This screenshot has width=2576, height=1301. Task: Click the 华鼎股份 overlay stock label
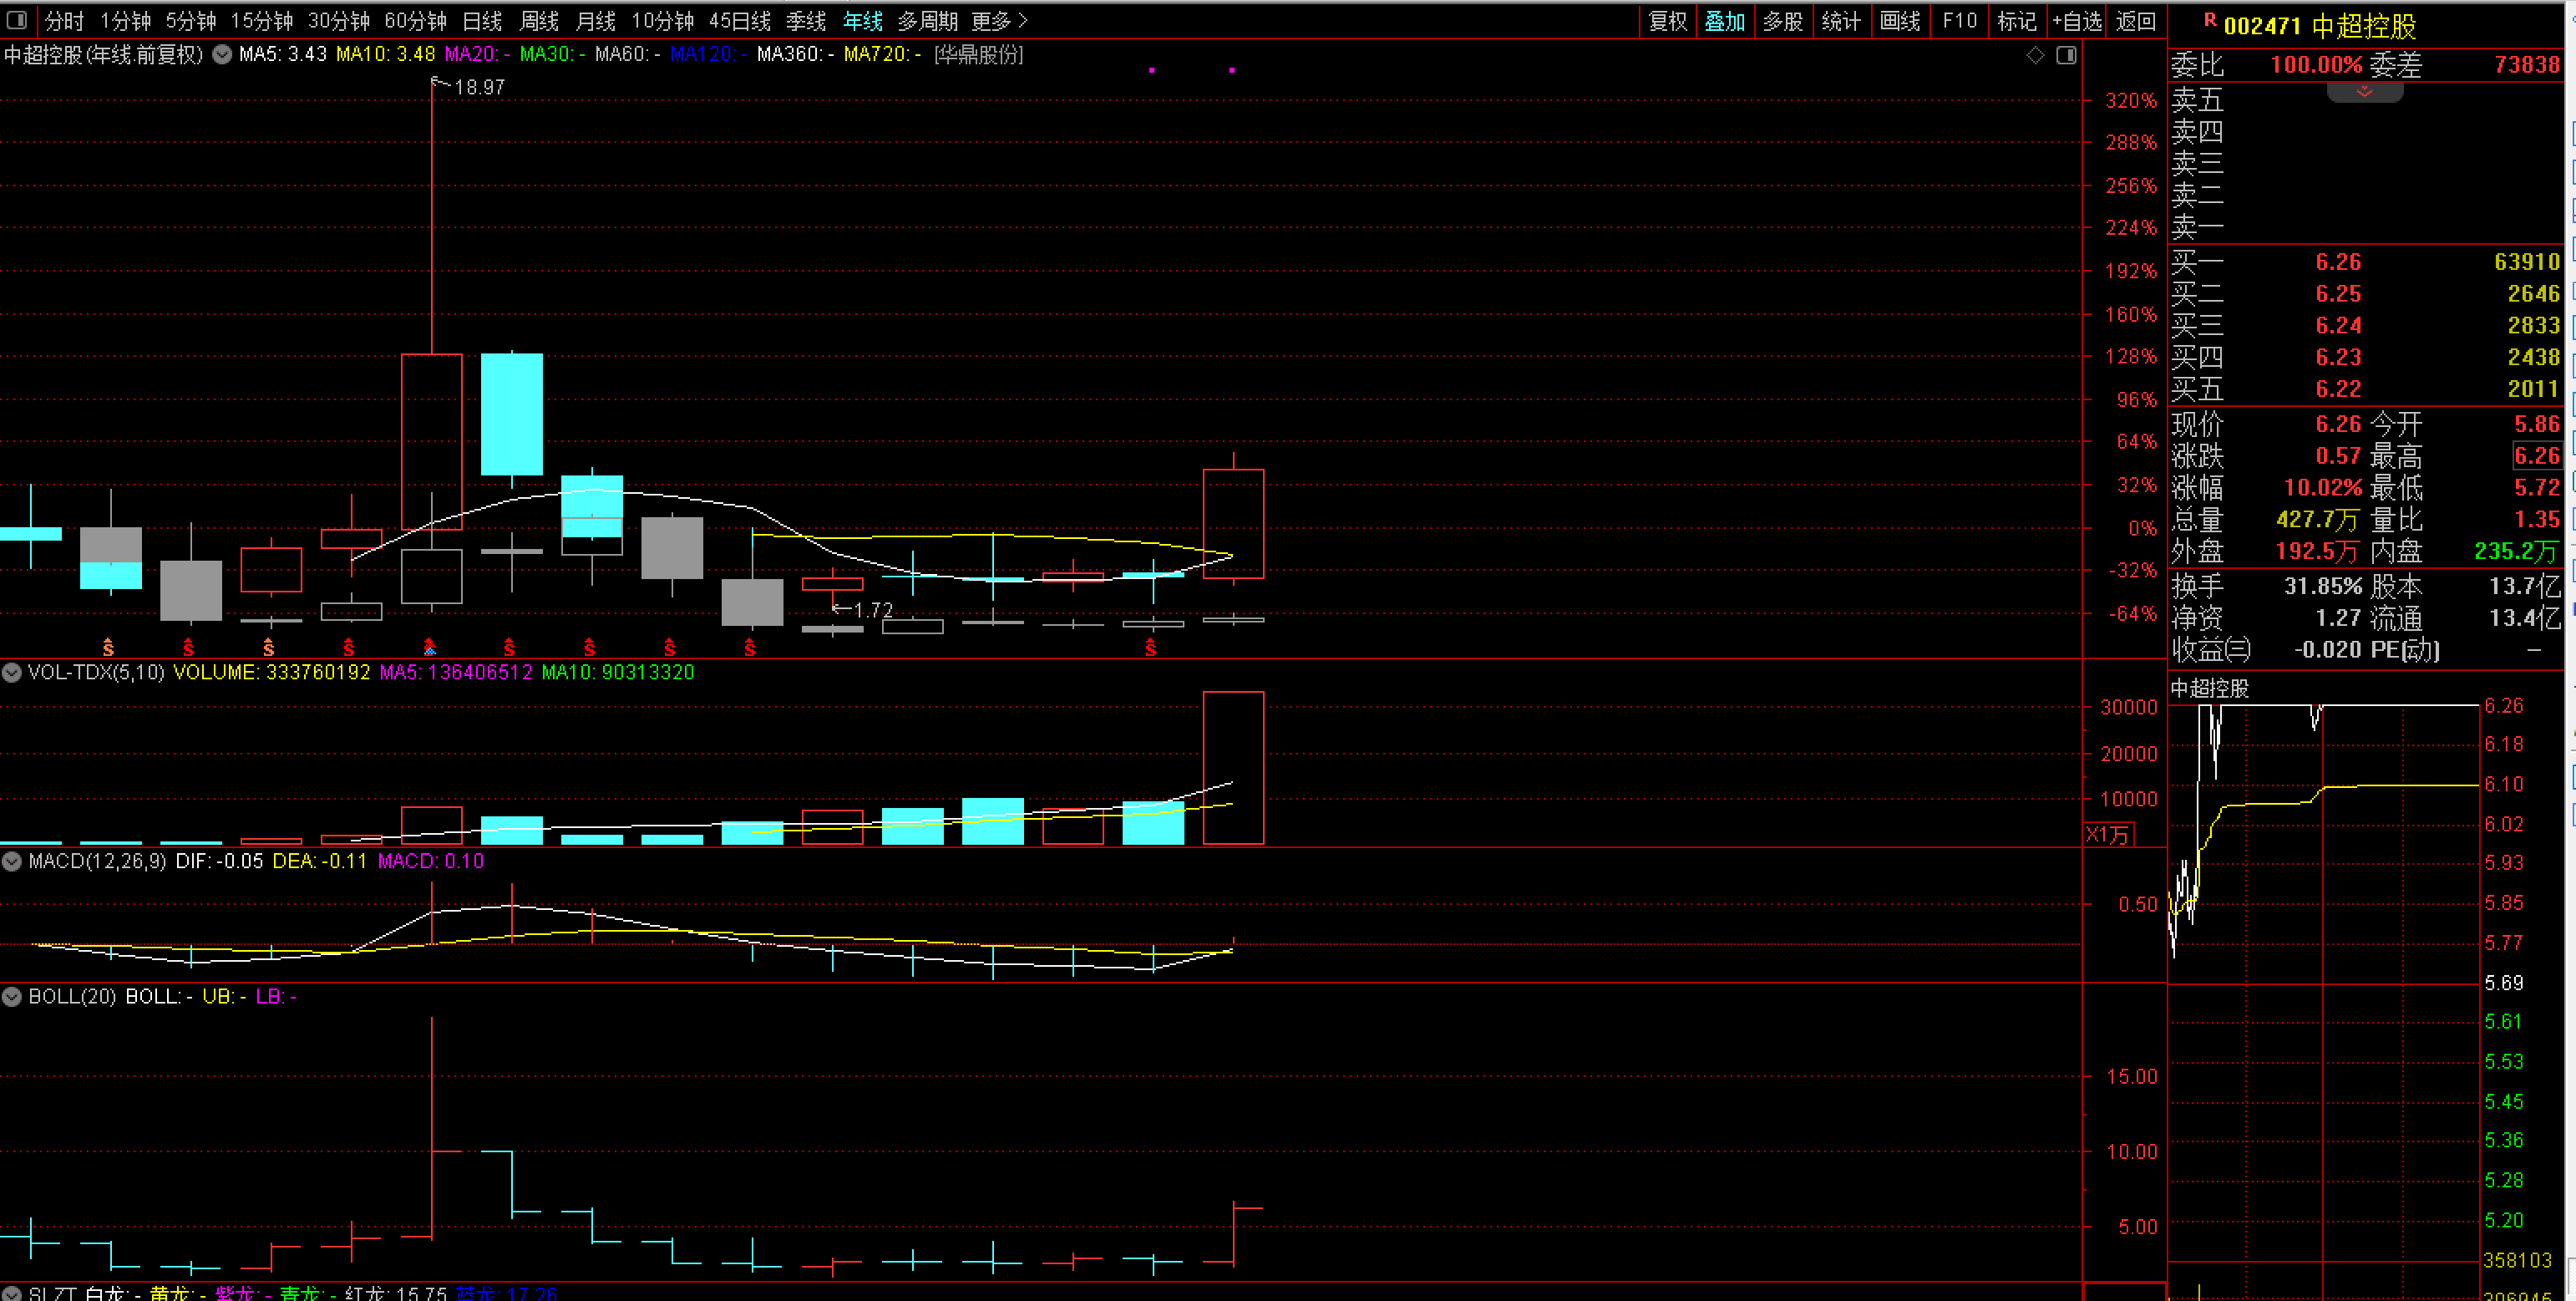pos(978,55)
